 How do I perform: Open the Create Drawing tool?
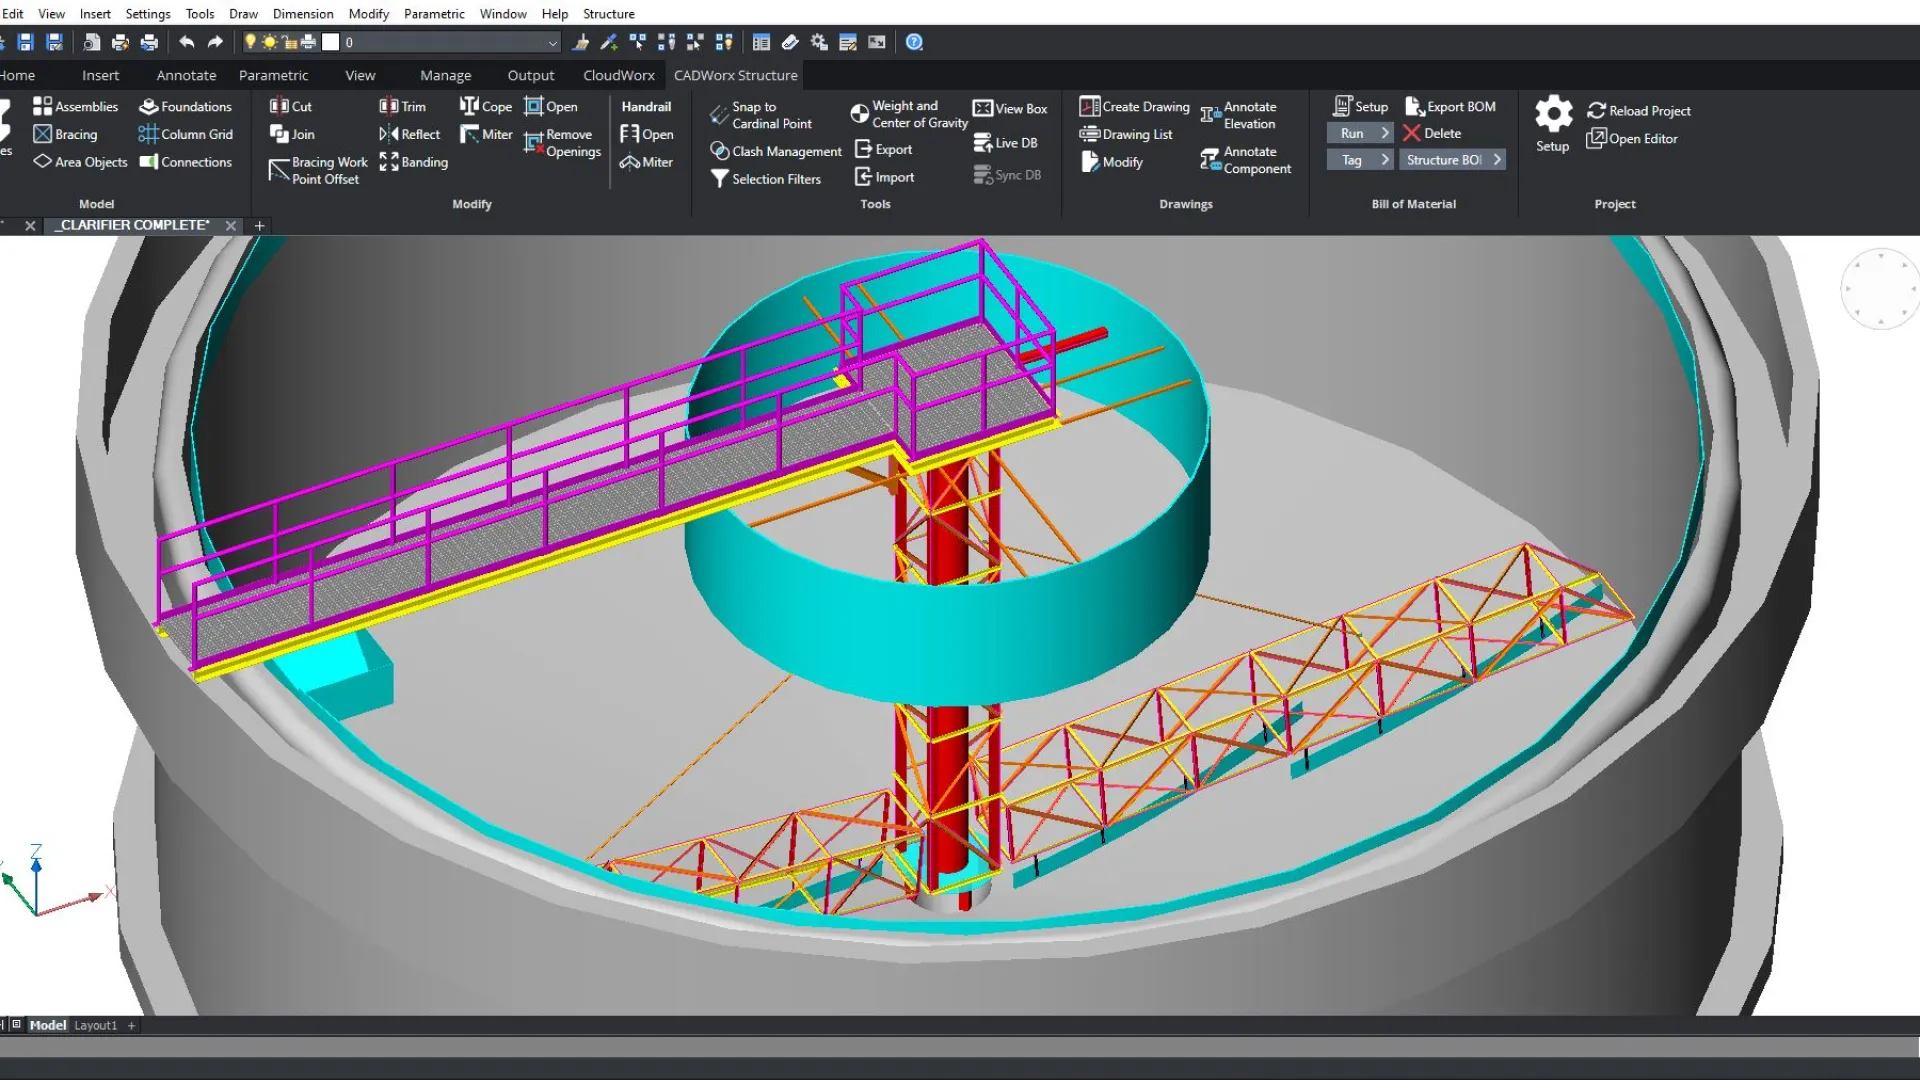click(x=1134, y=106)
